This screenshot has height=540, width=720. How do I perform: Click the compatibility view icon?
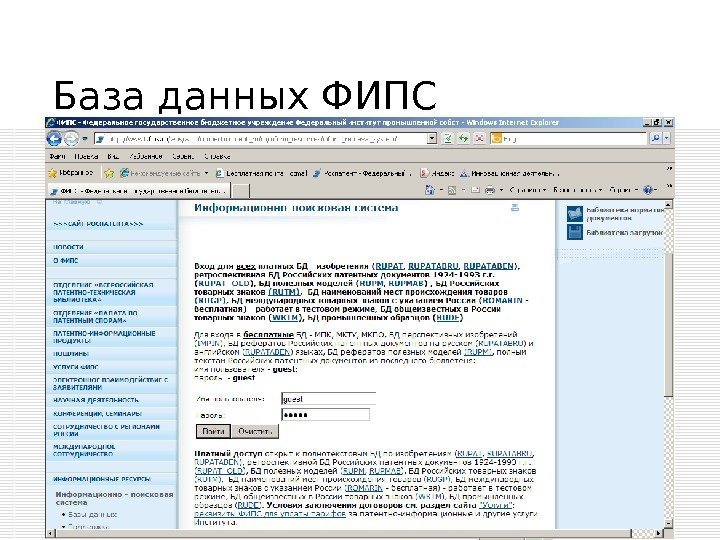[448, 138]
